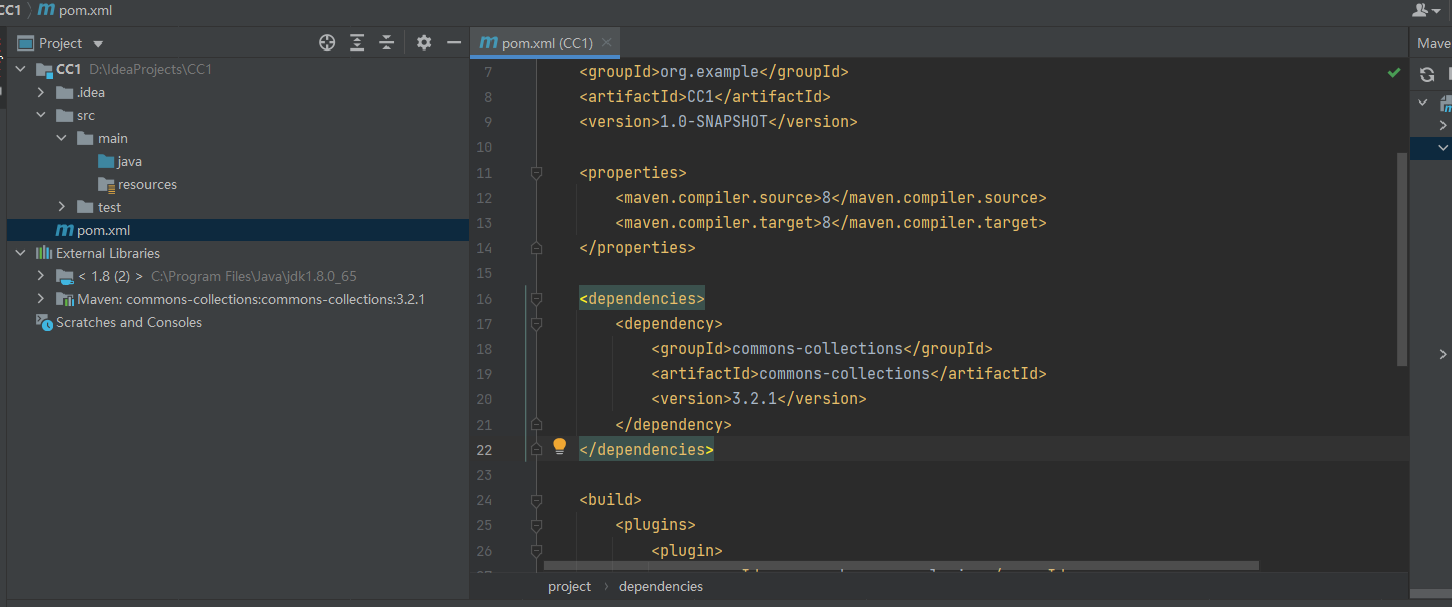Click CC1 in top navigation breadcrumb
The height and width of the screenshot is (607, 1452).
10,9
